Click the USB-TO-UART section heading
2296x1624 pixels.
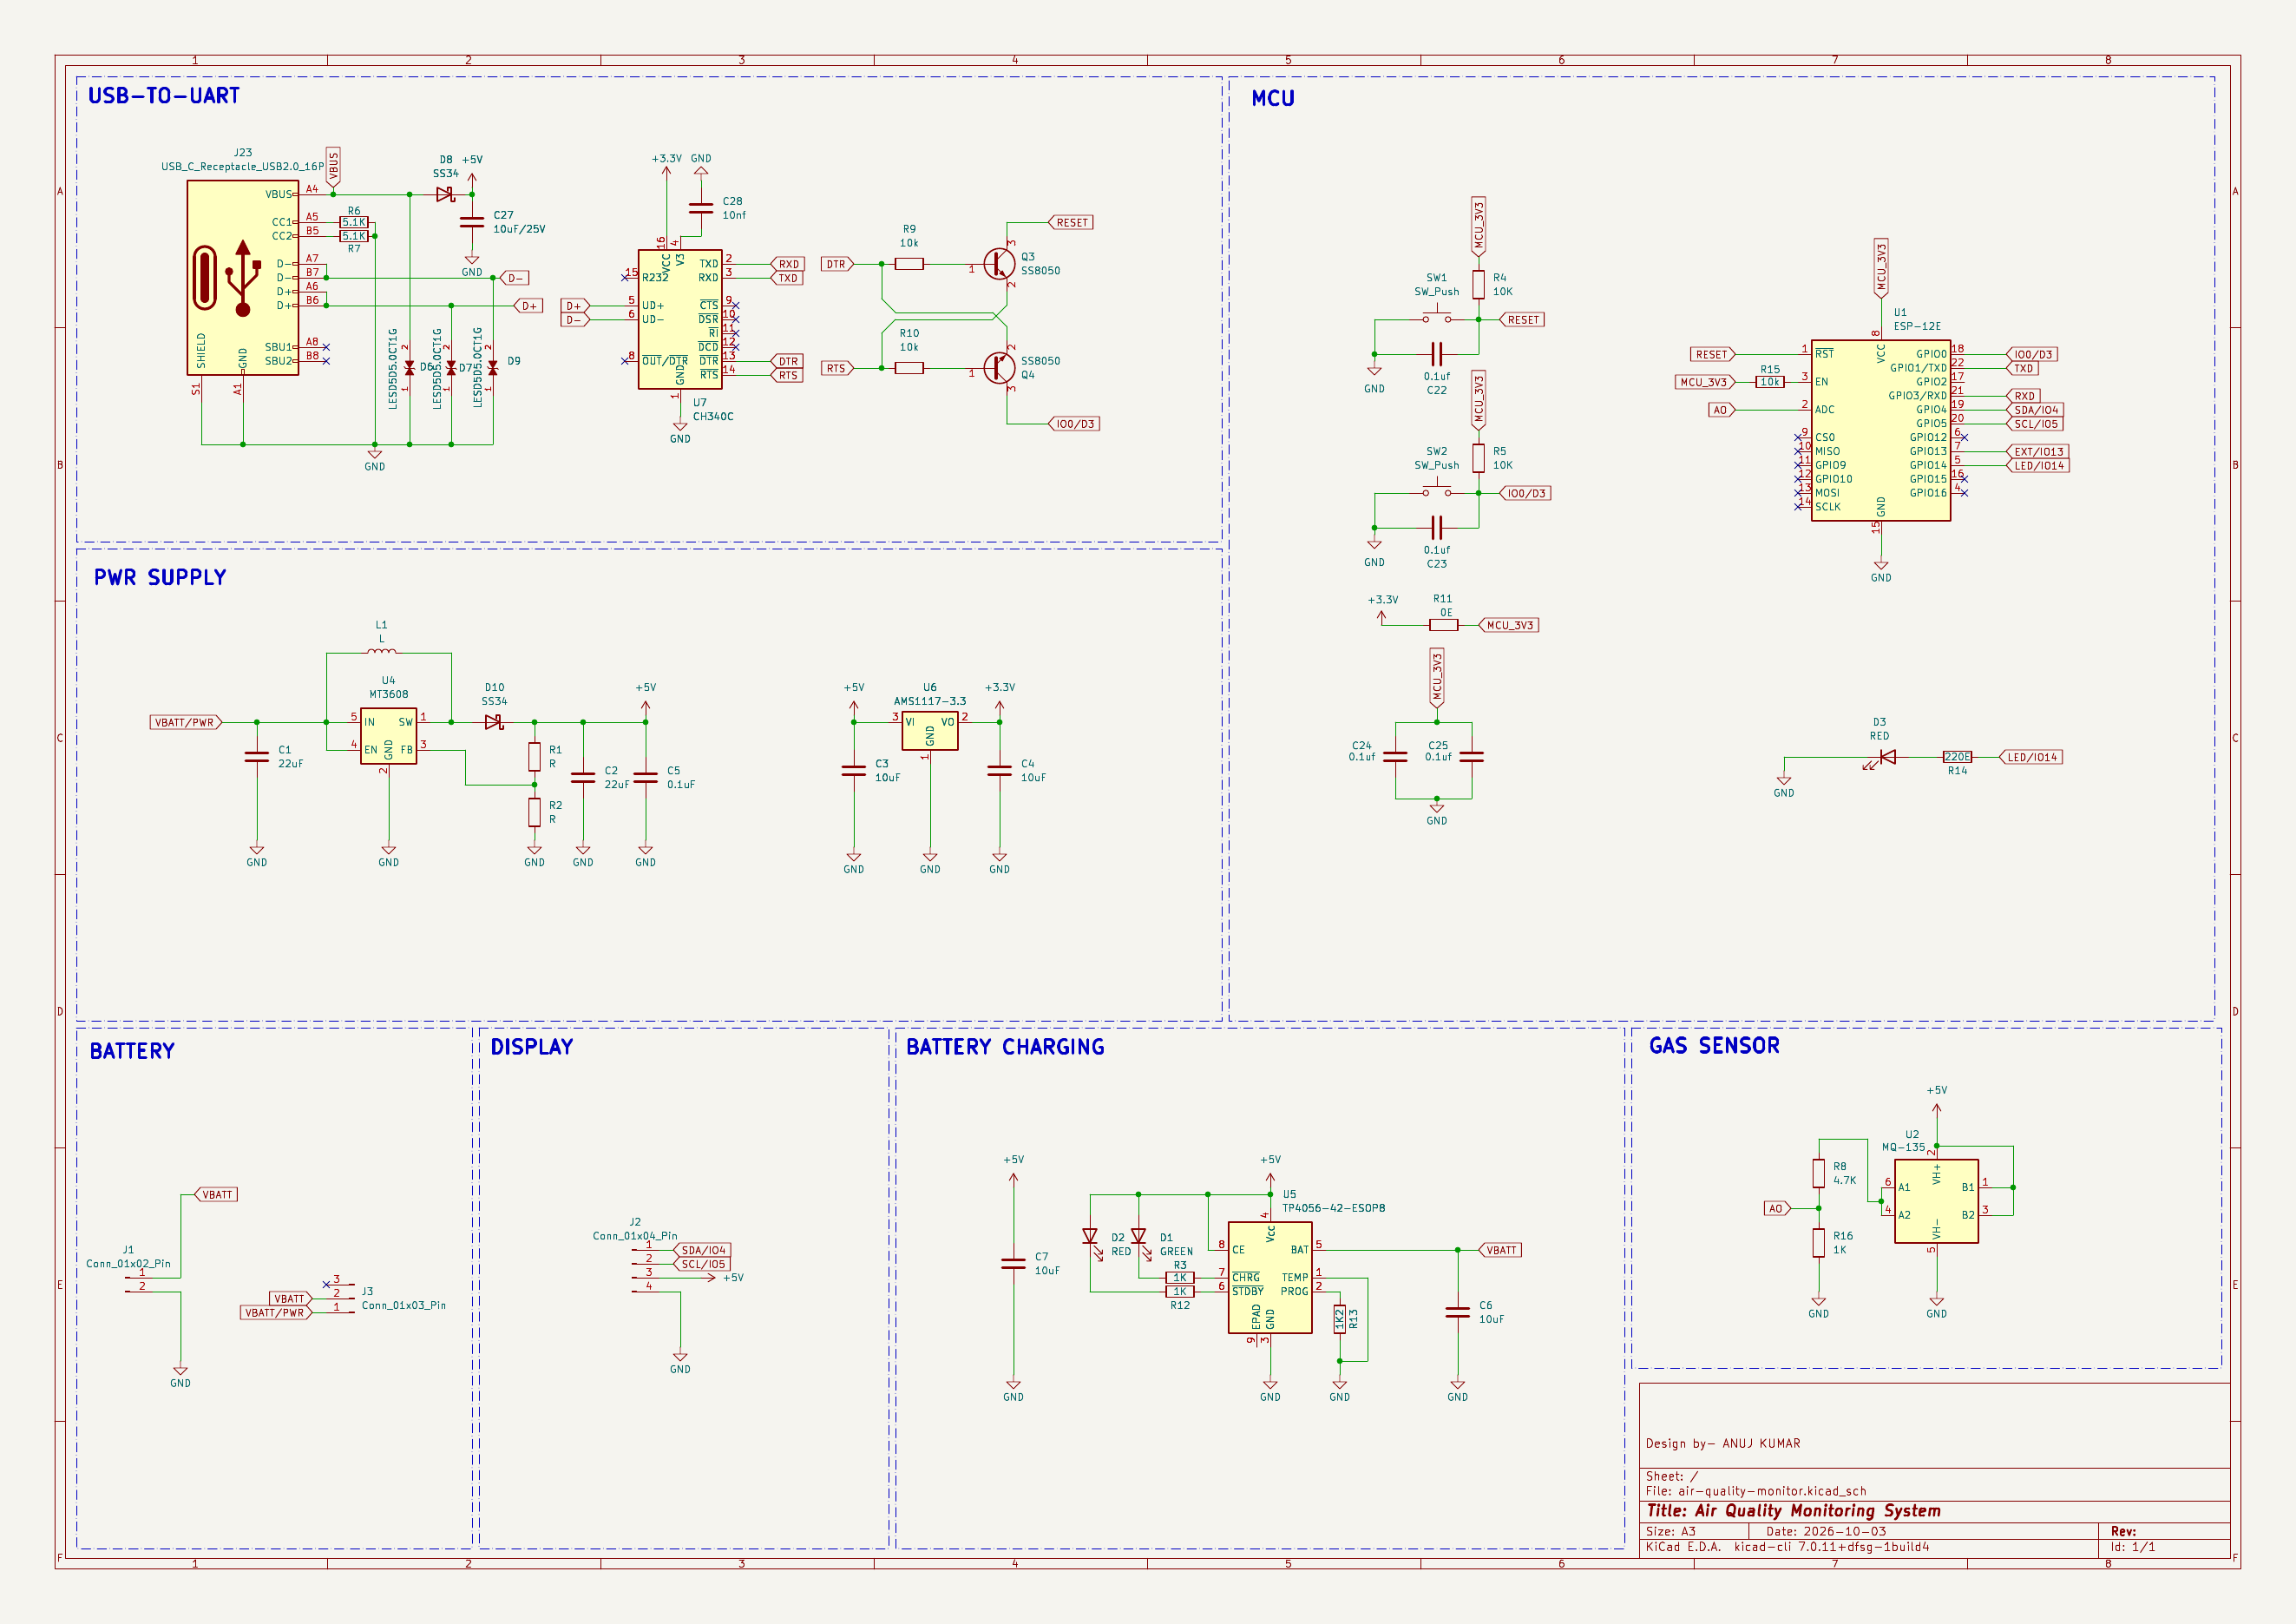[164, 96]
